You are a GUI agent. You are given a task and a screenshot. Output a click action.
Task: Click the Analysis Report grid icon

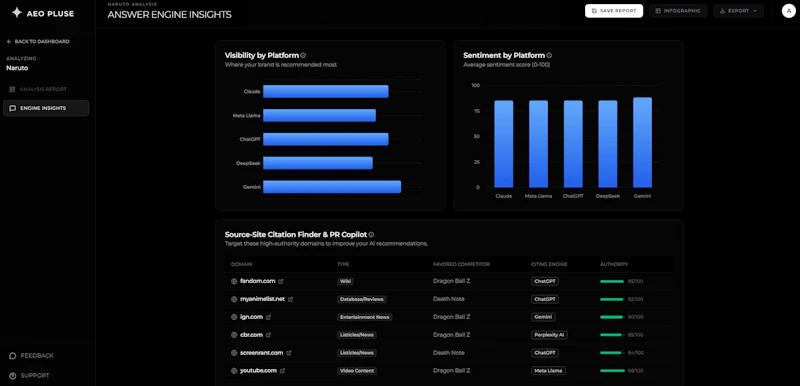(x=12, y=89)
